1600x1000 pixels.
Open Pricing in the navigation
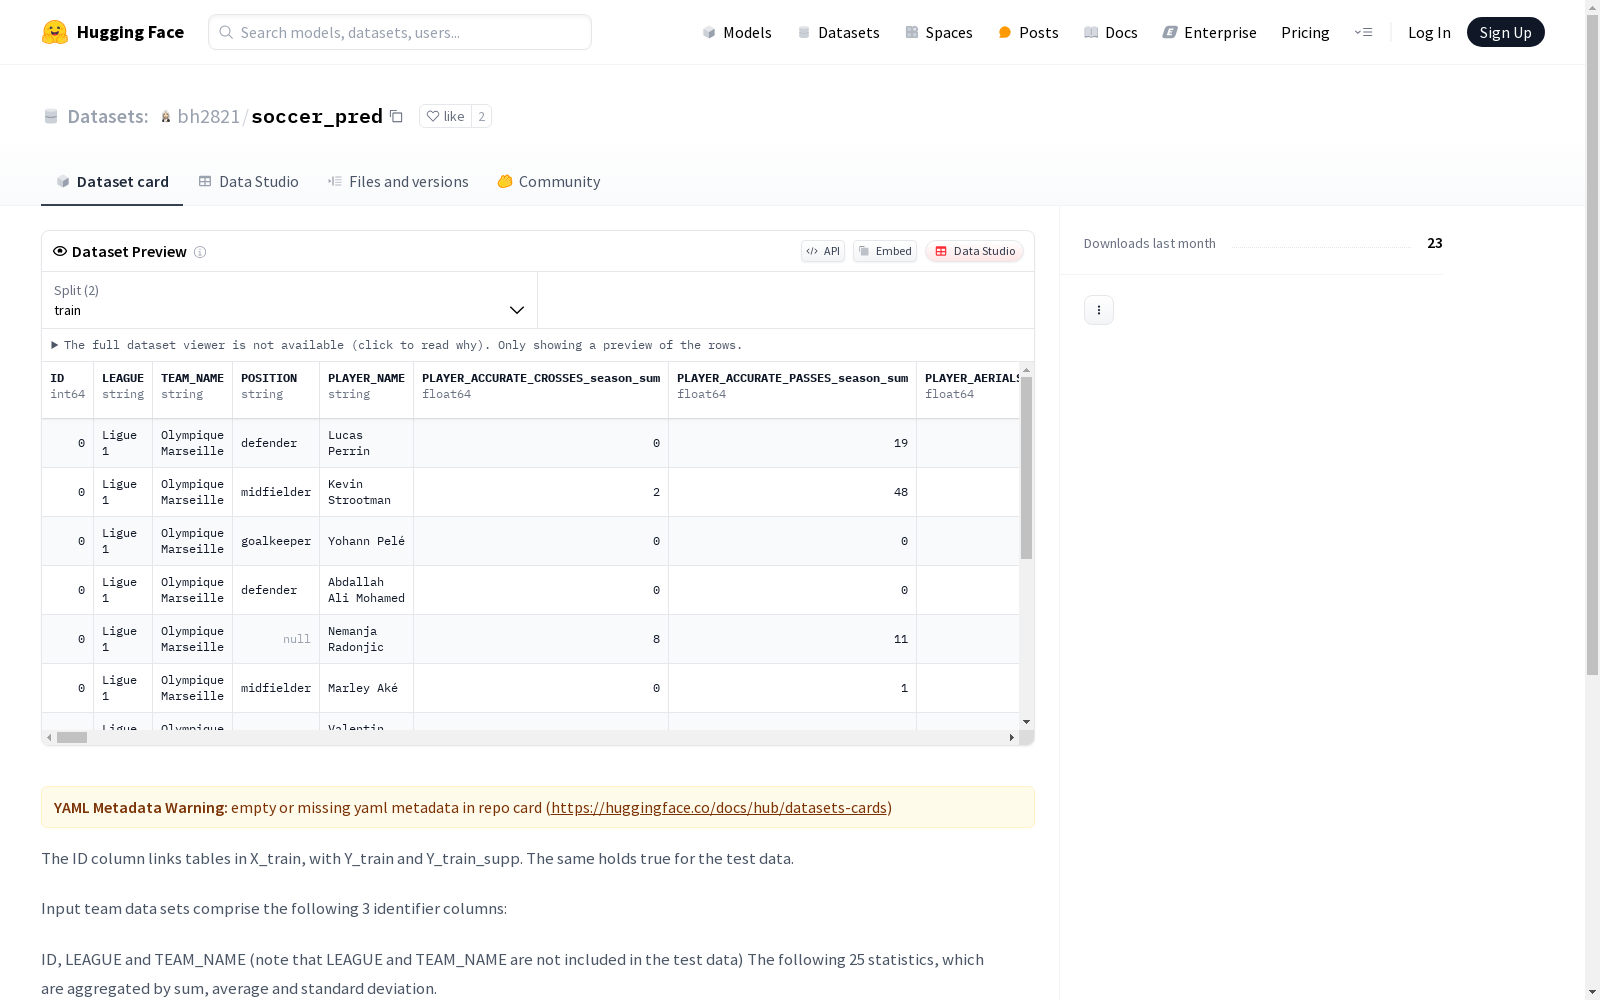click(1305, 32)
